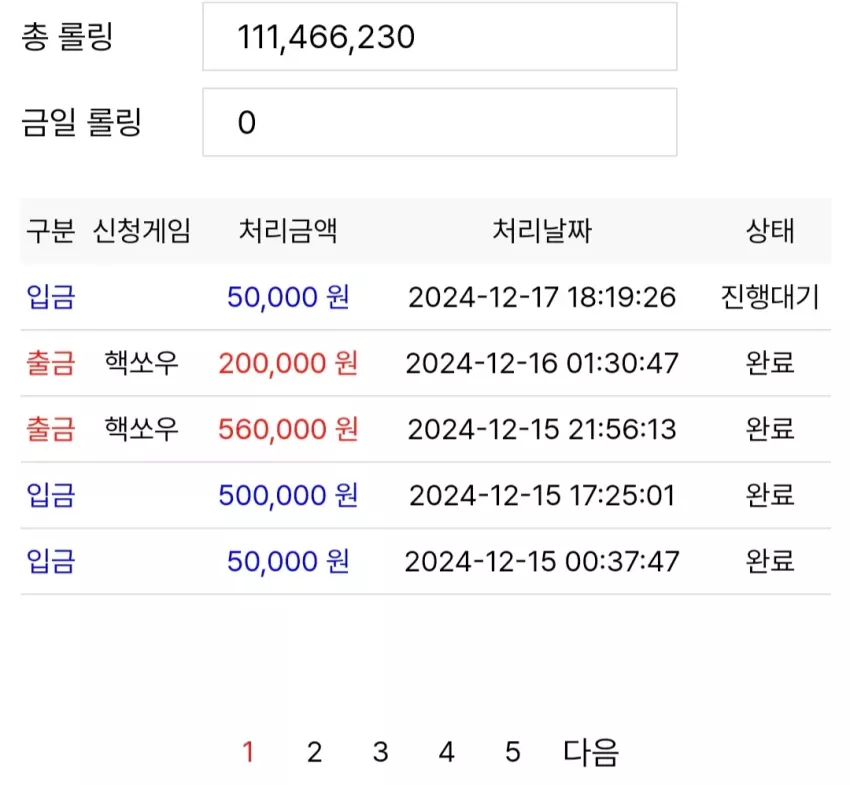Go to page 3
Viewport: 850px width, 785px height.
[381, 752]
